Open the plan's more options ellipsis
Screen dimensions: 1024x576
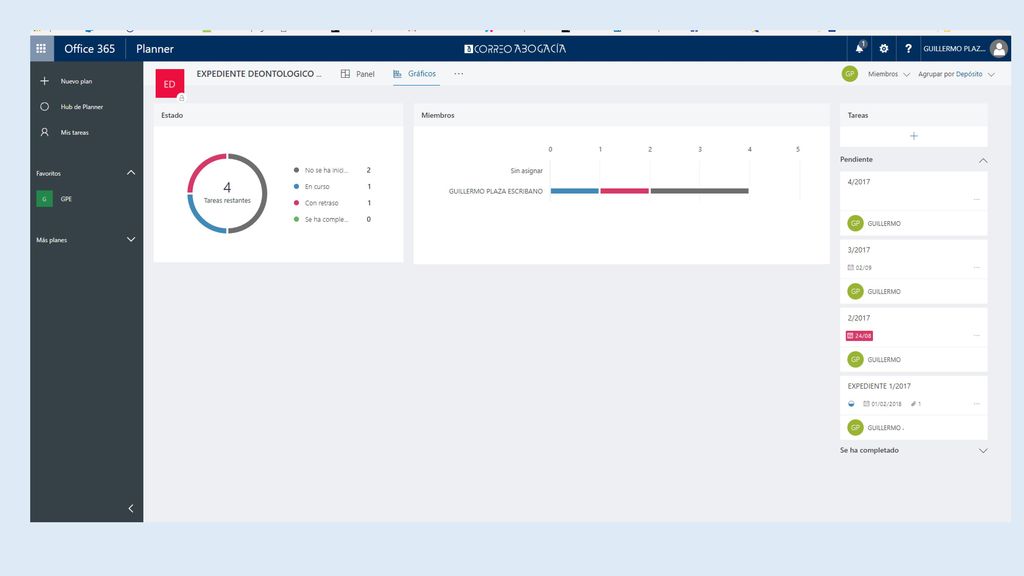458,74
